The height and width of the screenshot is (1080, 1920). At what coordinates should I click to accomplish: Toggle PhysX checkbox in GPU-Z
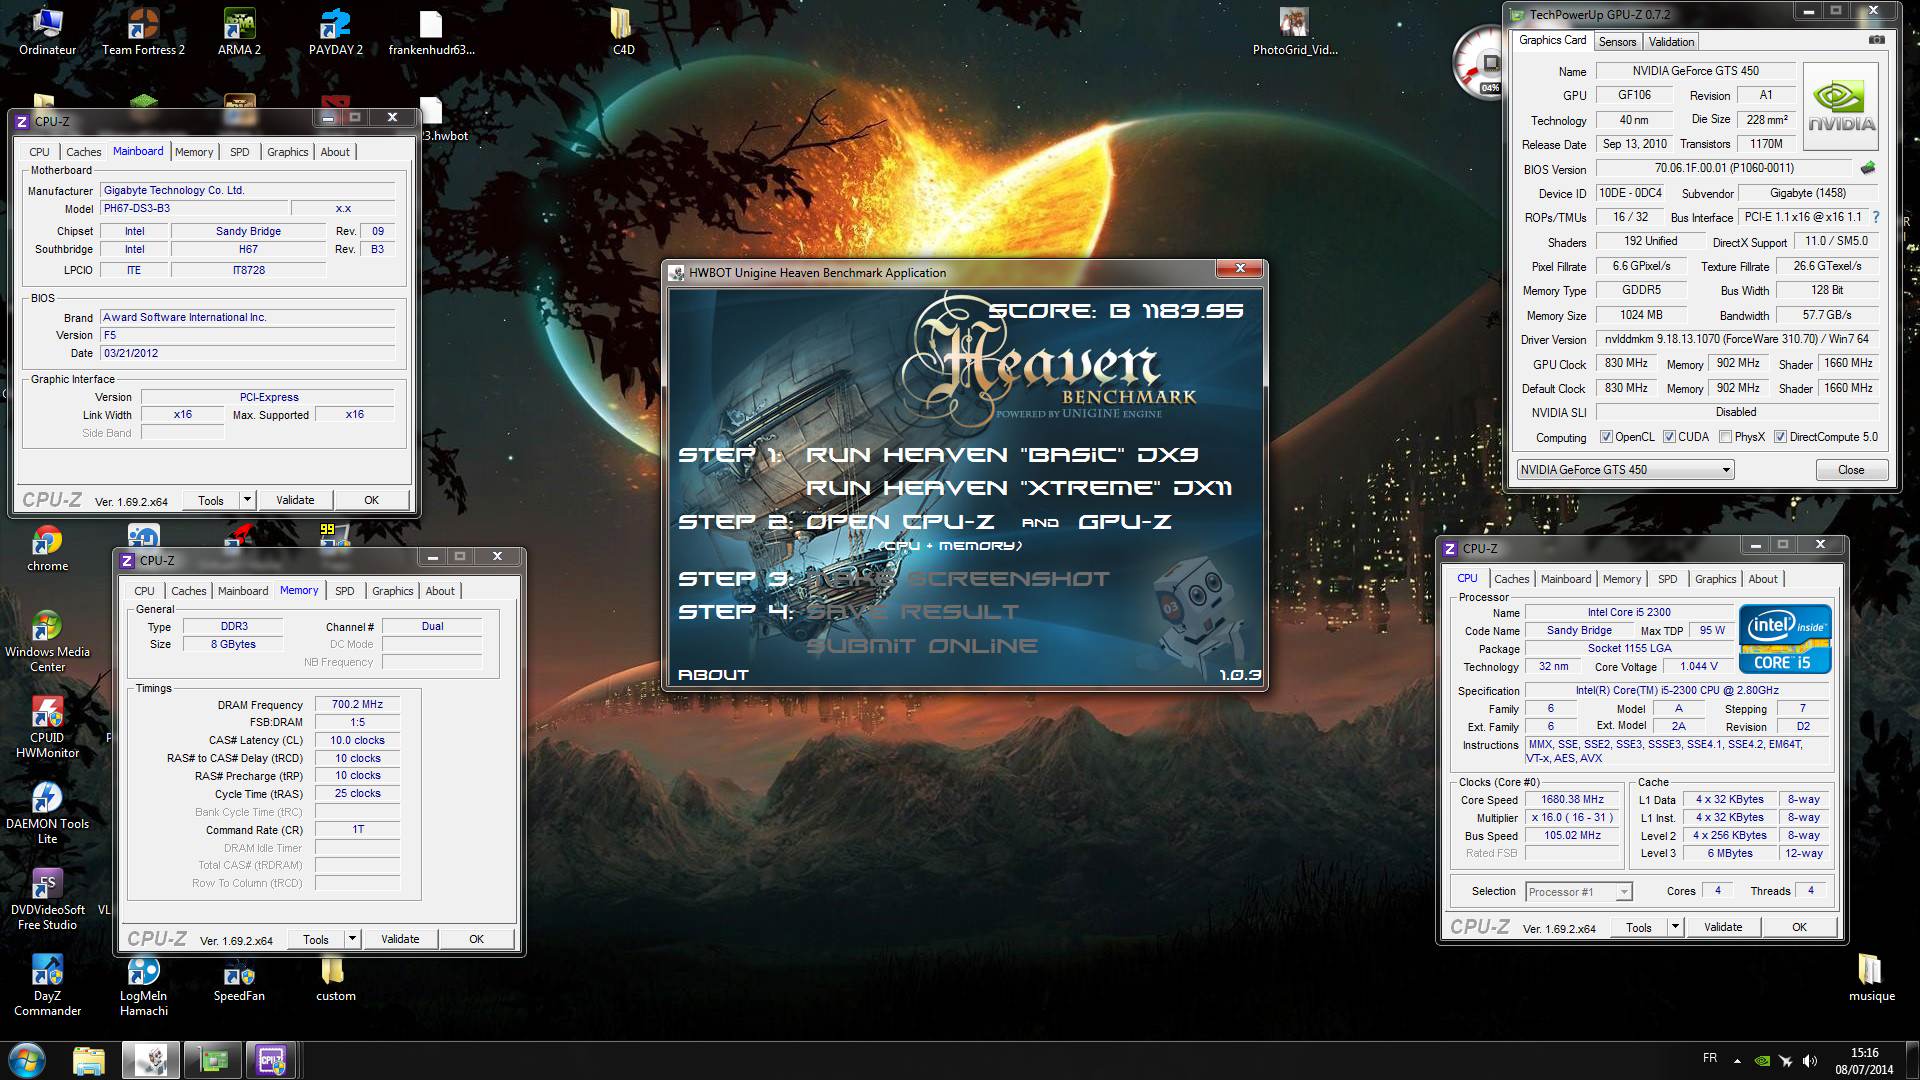pos(1725,437)
